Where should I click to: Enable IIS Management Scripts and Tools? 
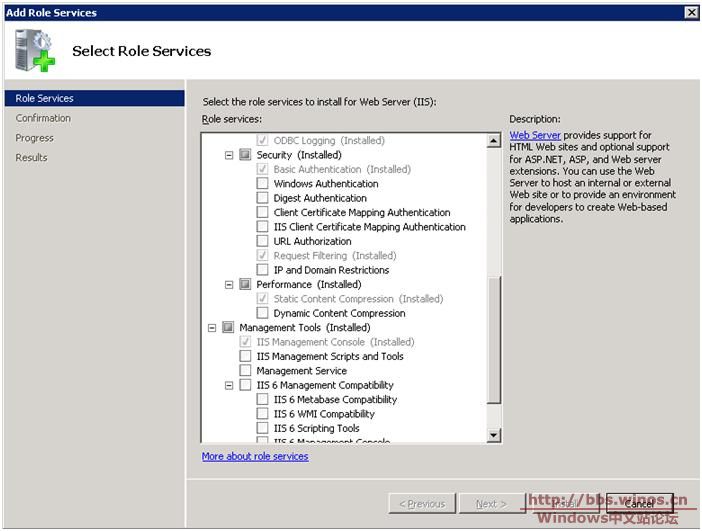[x=245, y=356]
